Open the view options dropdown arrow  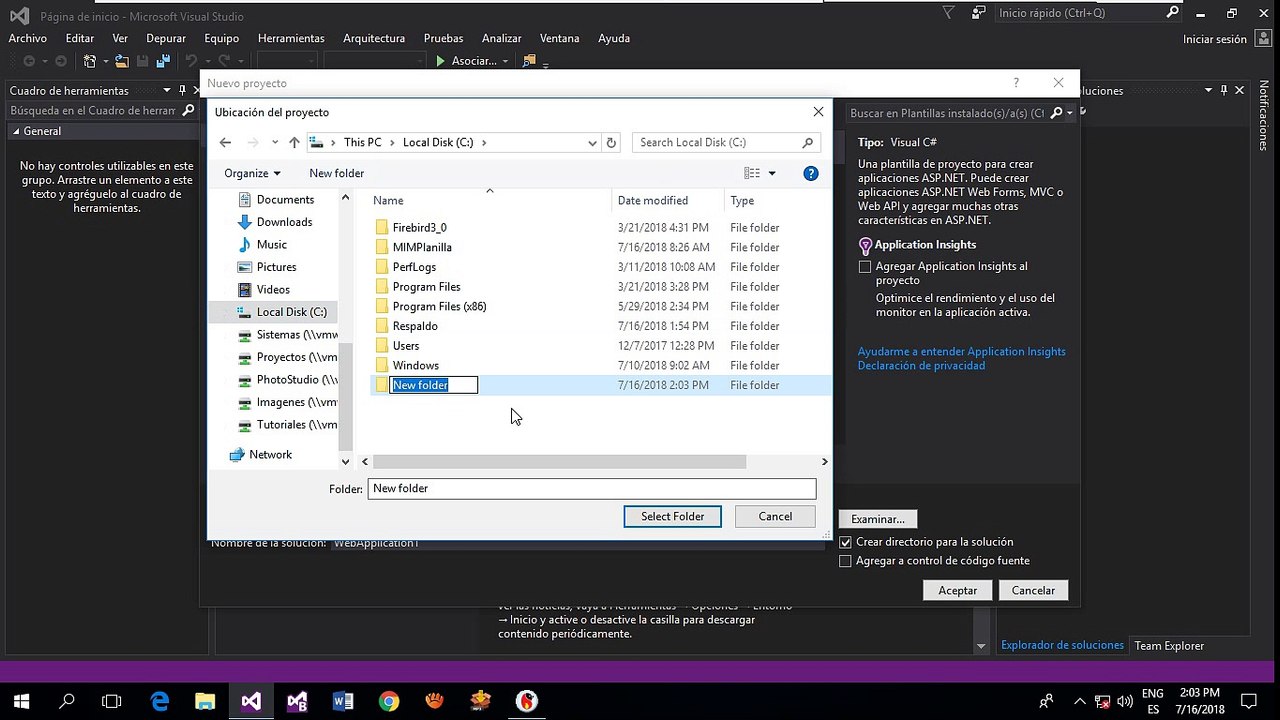click(772, 173)
